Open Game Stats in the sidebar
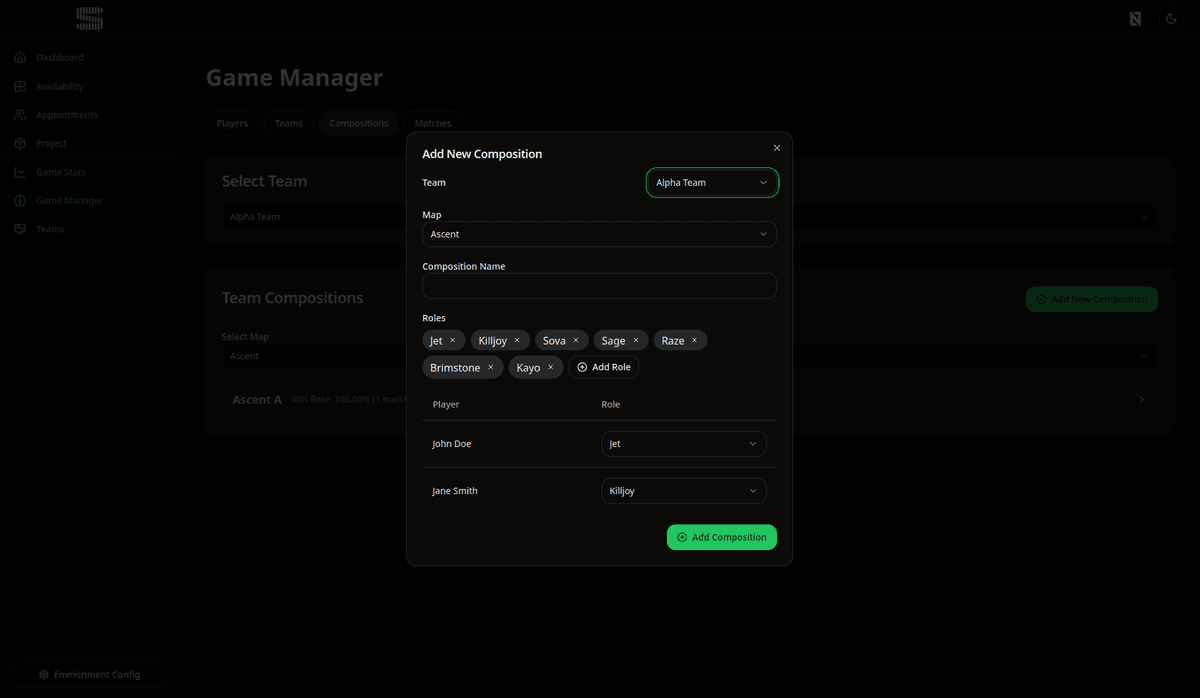 click(x=61, y=172)
